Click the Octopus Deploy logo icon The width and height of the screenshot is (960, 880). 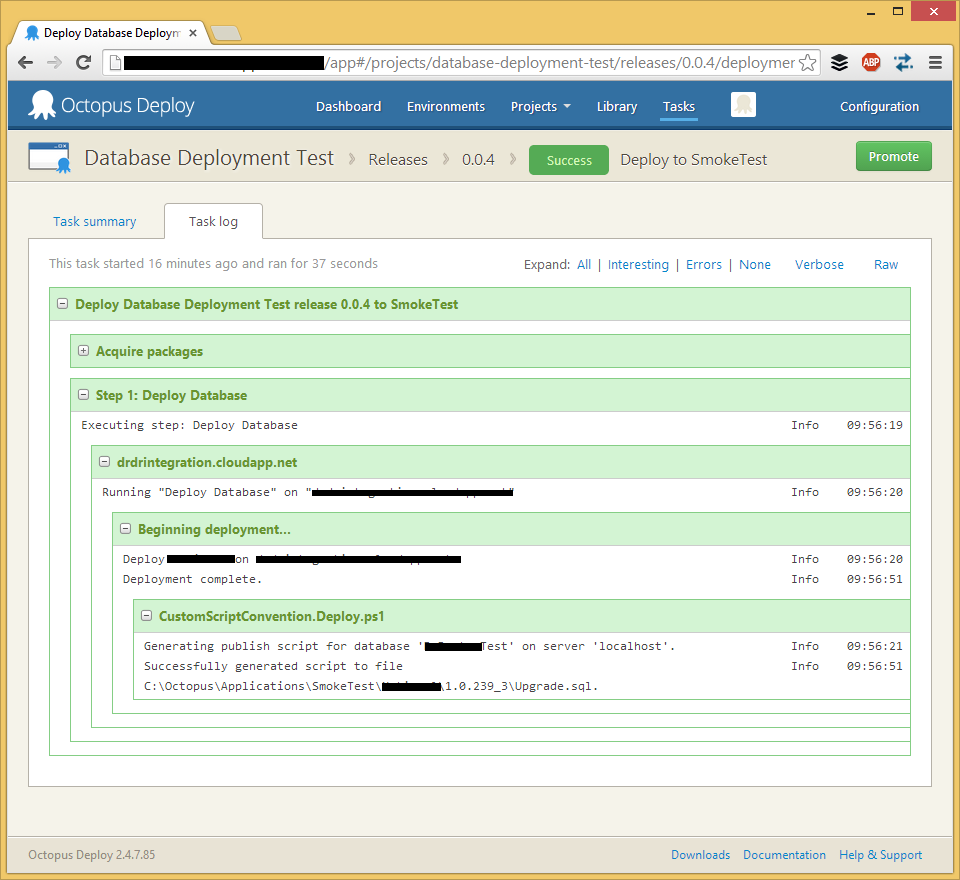coord(42,106)
